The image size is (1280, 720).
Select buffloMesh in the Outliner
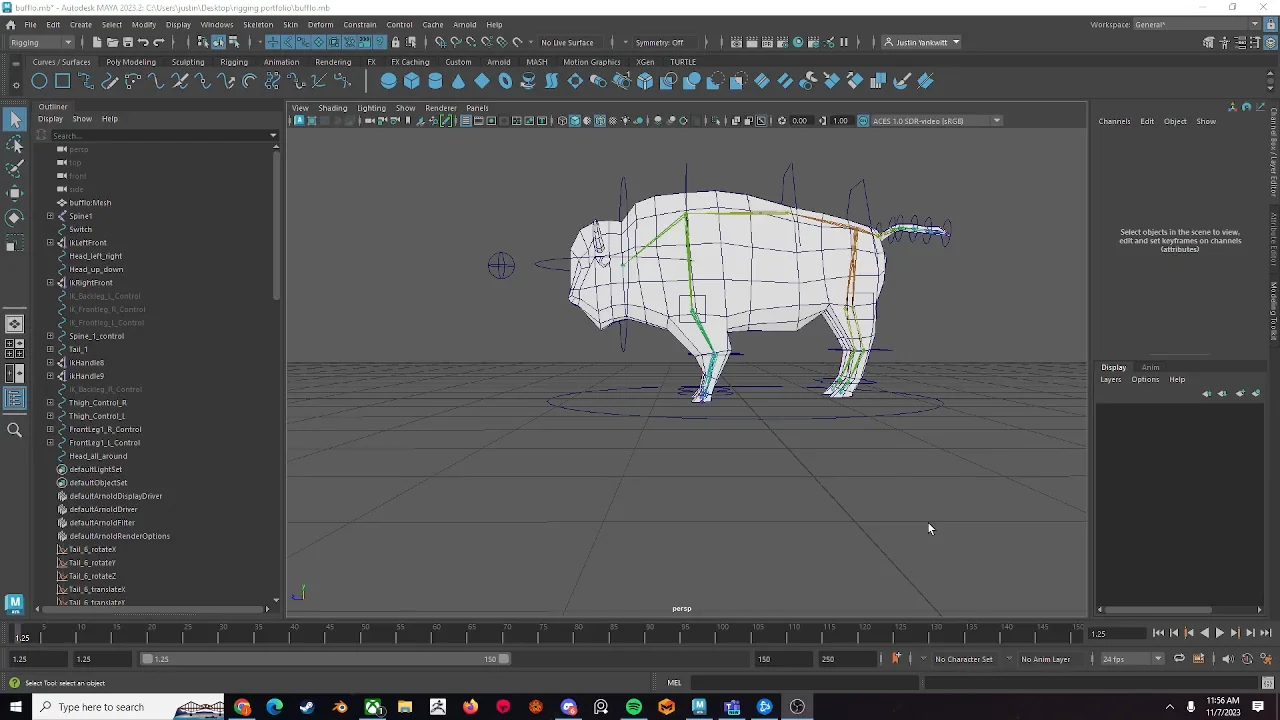tap(90, 203)
